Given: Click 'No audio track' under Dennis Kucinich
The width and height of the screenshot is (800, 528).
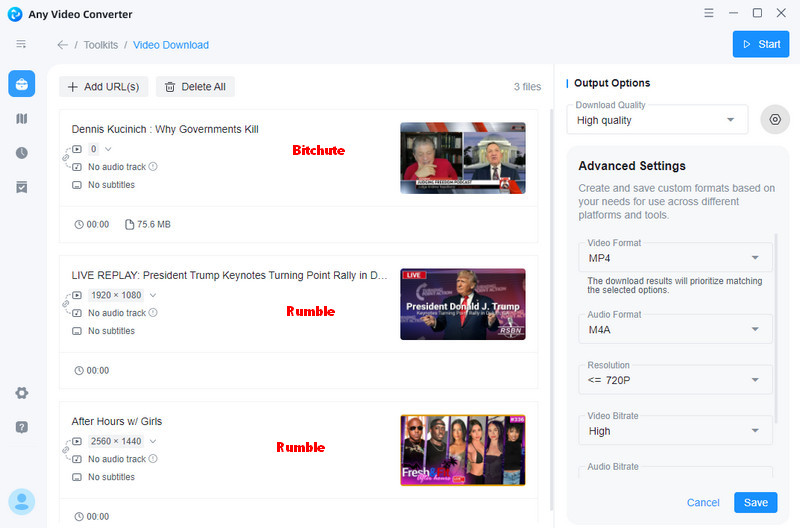Looking at the screenshot, I should click(x=117, y=167).
